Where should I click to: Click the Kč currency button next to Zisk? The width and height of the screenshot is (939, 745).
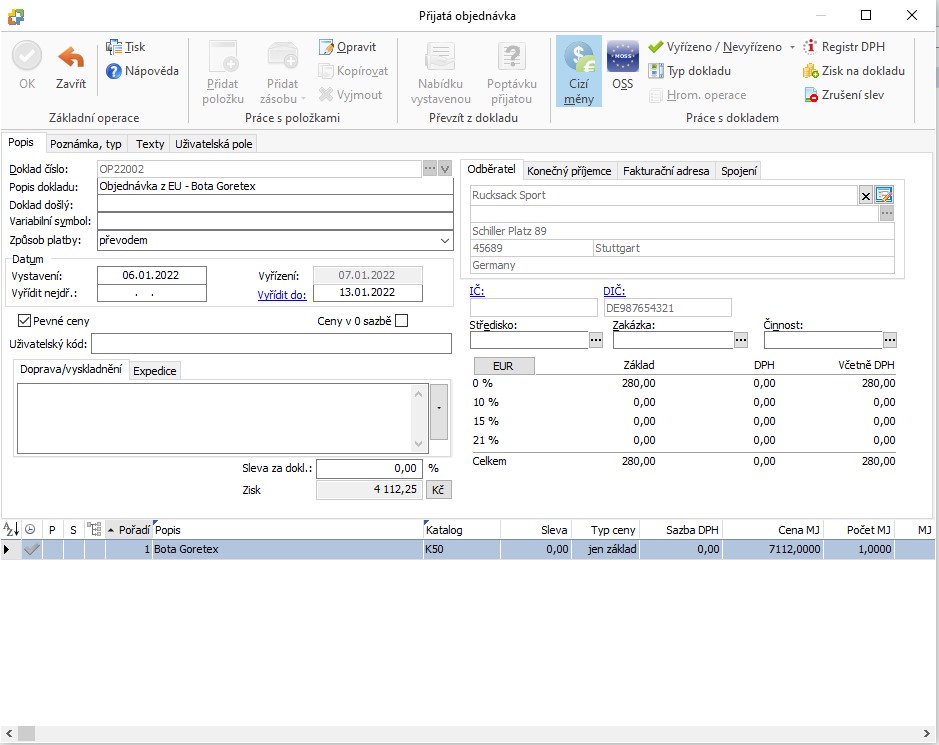click(x=438, y=490)
